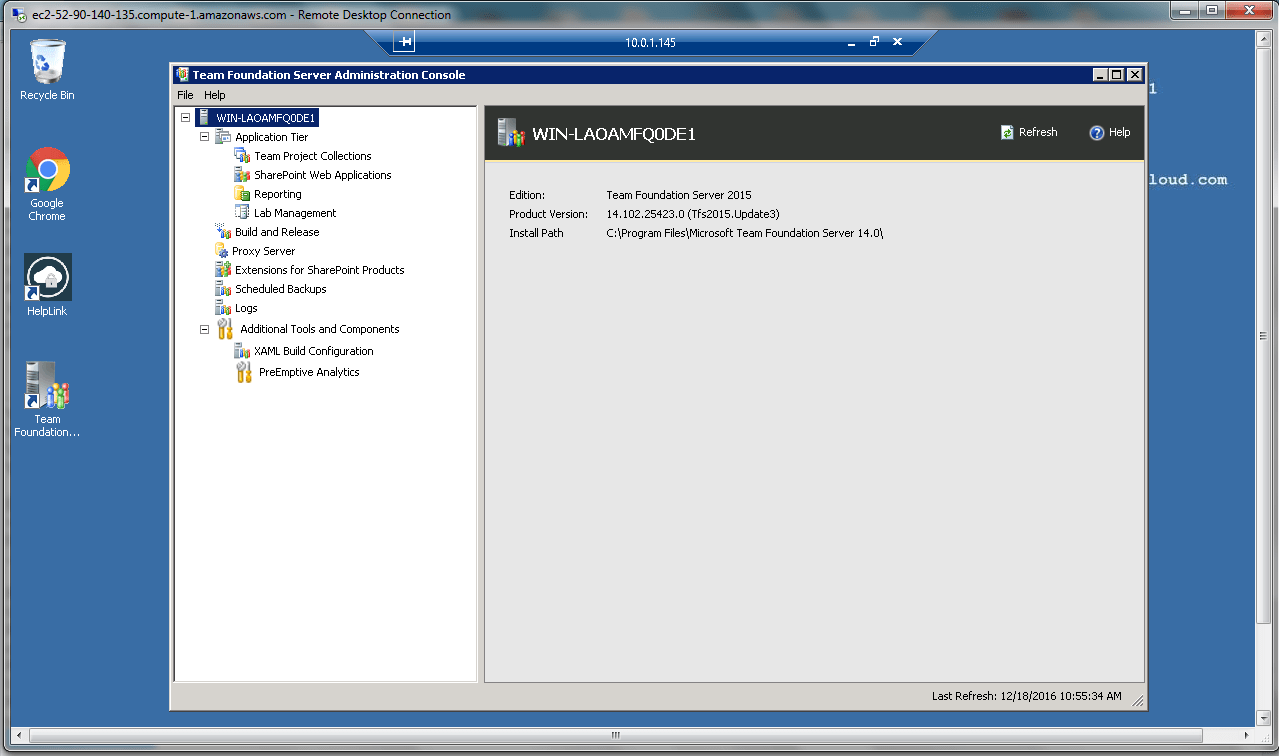Click the Team Project Collections icon

coord(241,156)
